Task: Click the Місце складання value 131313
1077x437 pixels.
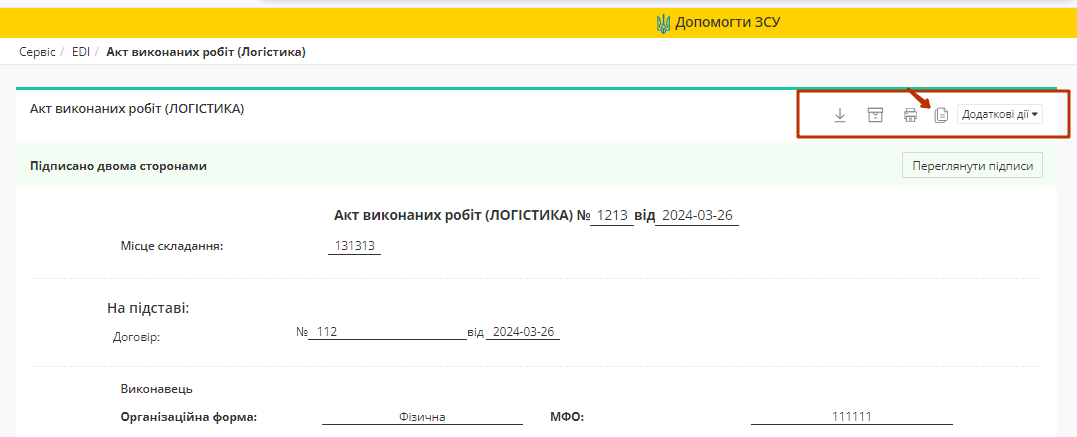Action: click(x=354, y=246)
